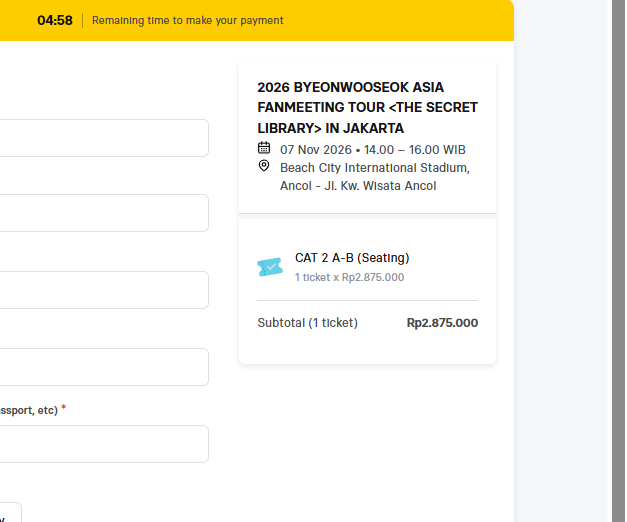This screenshot has height=522, width=627.
Task: Click the gray vertical scrollbar on the right
Action: (618, 261)
